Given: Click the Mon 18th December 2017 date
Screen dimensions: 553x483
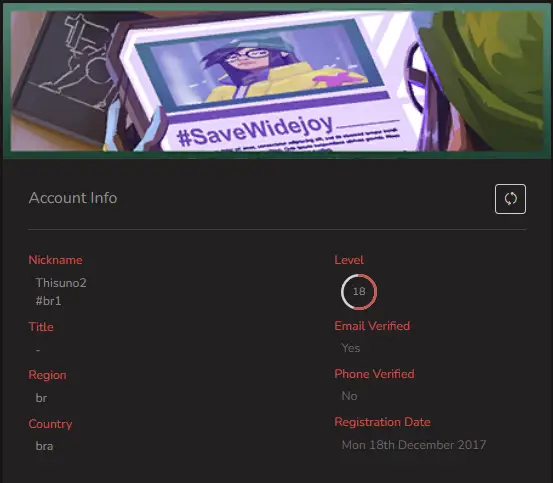Looking at the screenshot, I should coord(414,445).
